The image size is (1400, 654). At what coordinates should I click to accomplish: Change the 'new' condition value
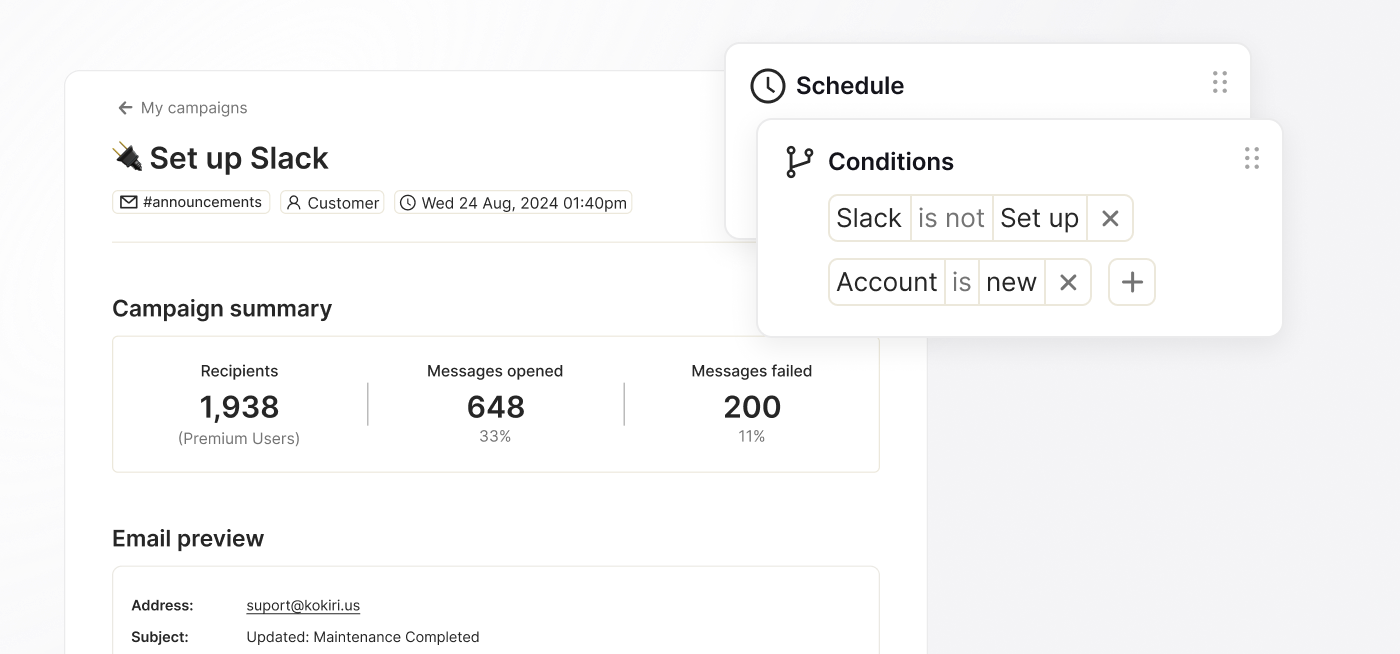[1011, 282]
